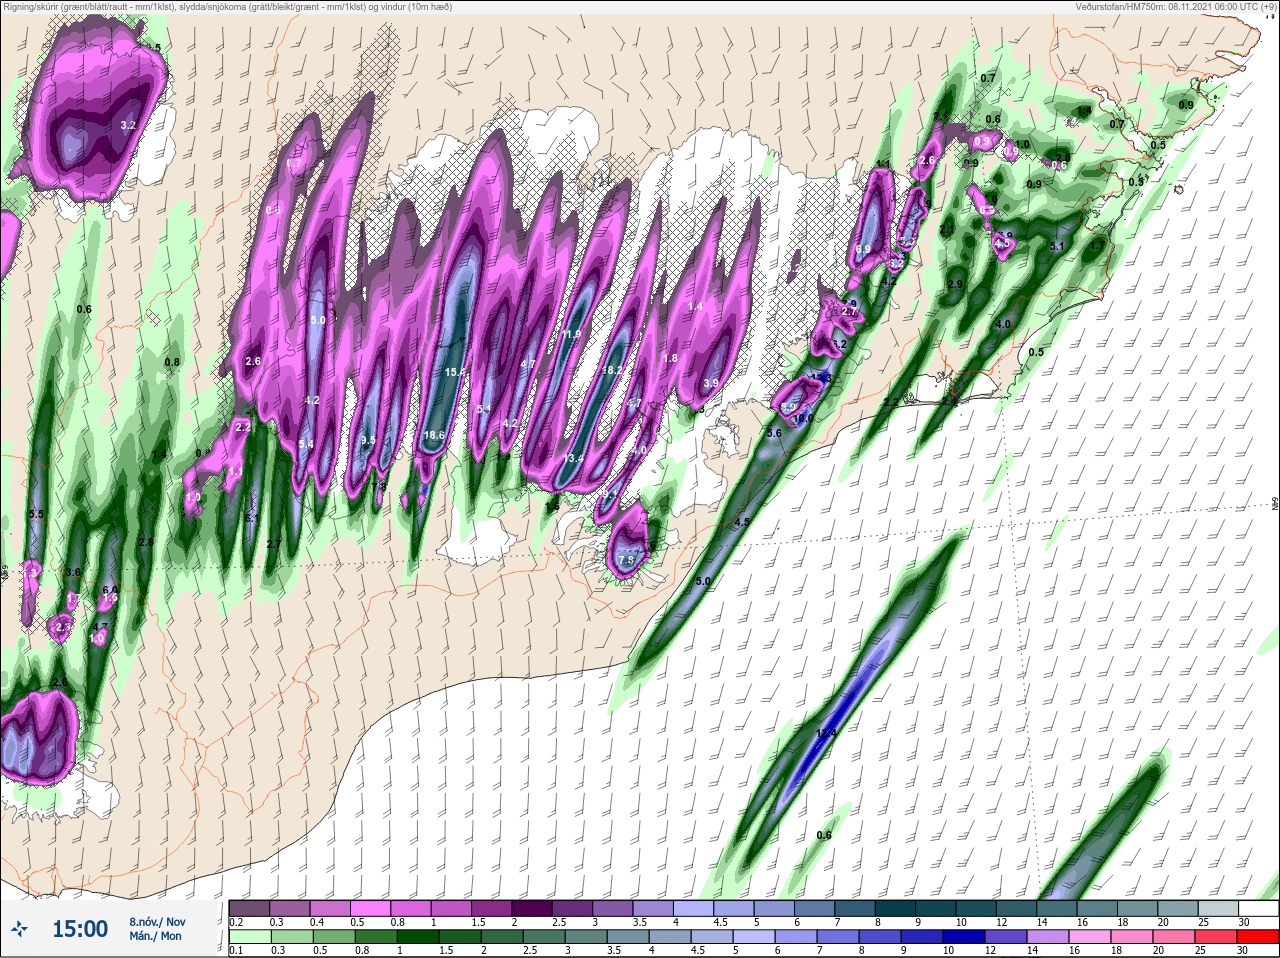Click the 13.4 precipitation value on the map
This screenshot has width=1280, height=958.
pyautogui.click(x=573, y=458)
